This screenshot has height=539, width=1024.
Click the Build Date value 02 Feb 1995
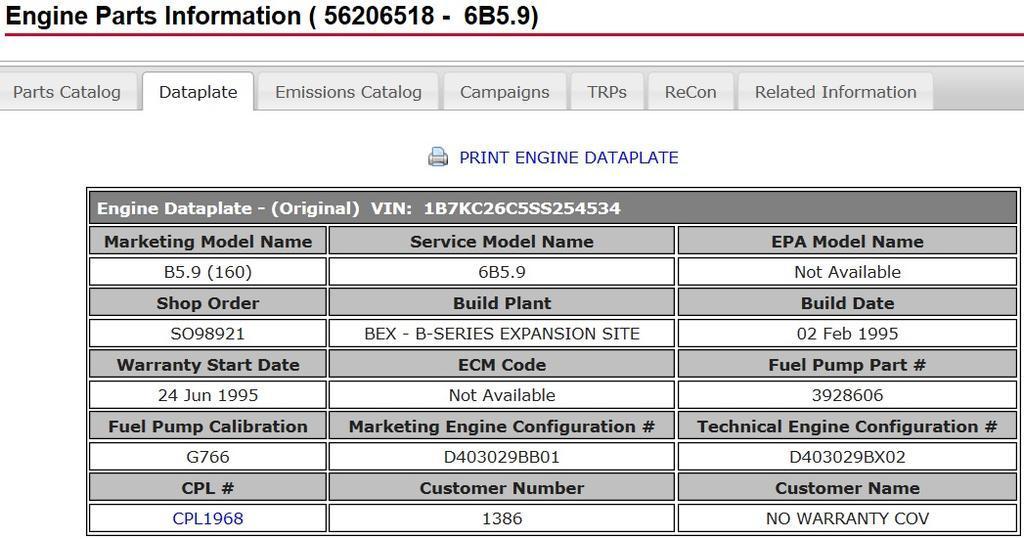(847, 333)
